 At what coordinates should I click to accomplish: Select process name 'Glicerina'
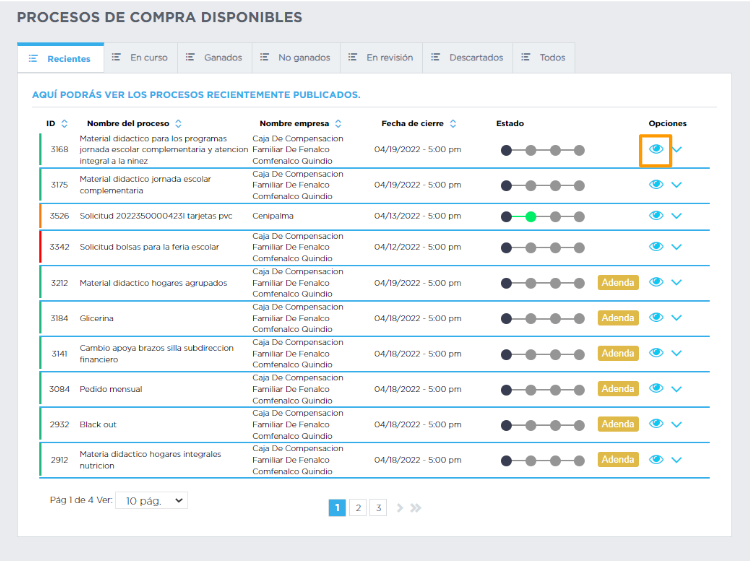97,318
